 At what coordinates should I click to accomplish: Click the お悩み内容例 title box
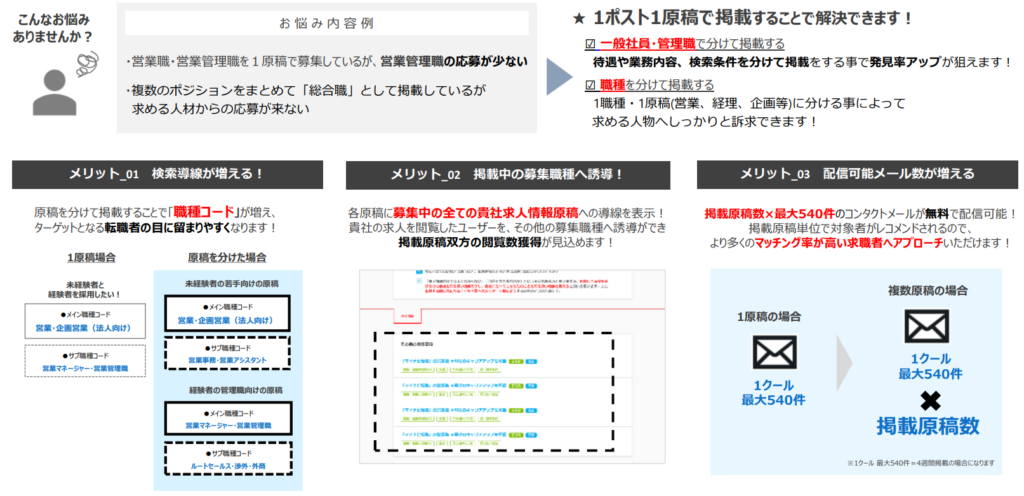[328, 23]
